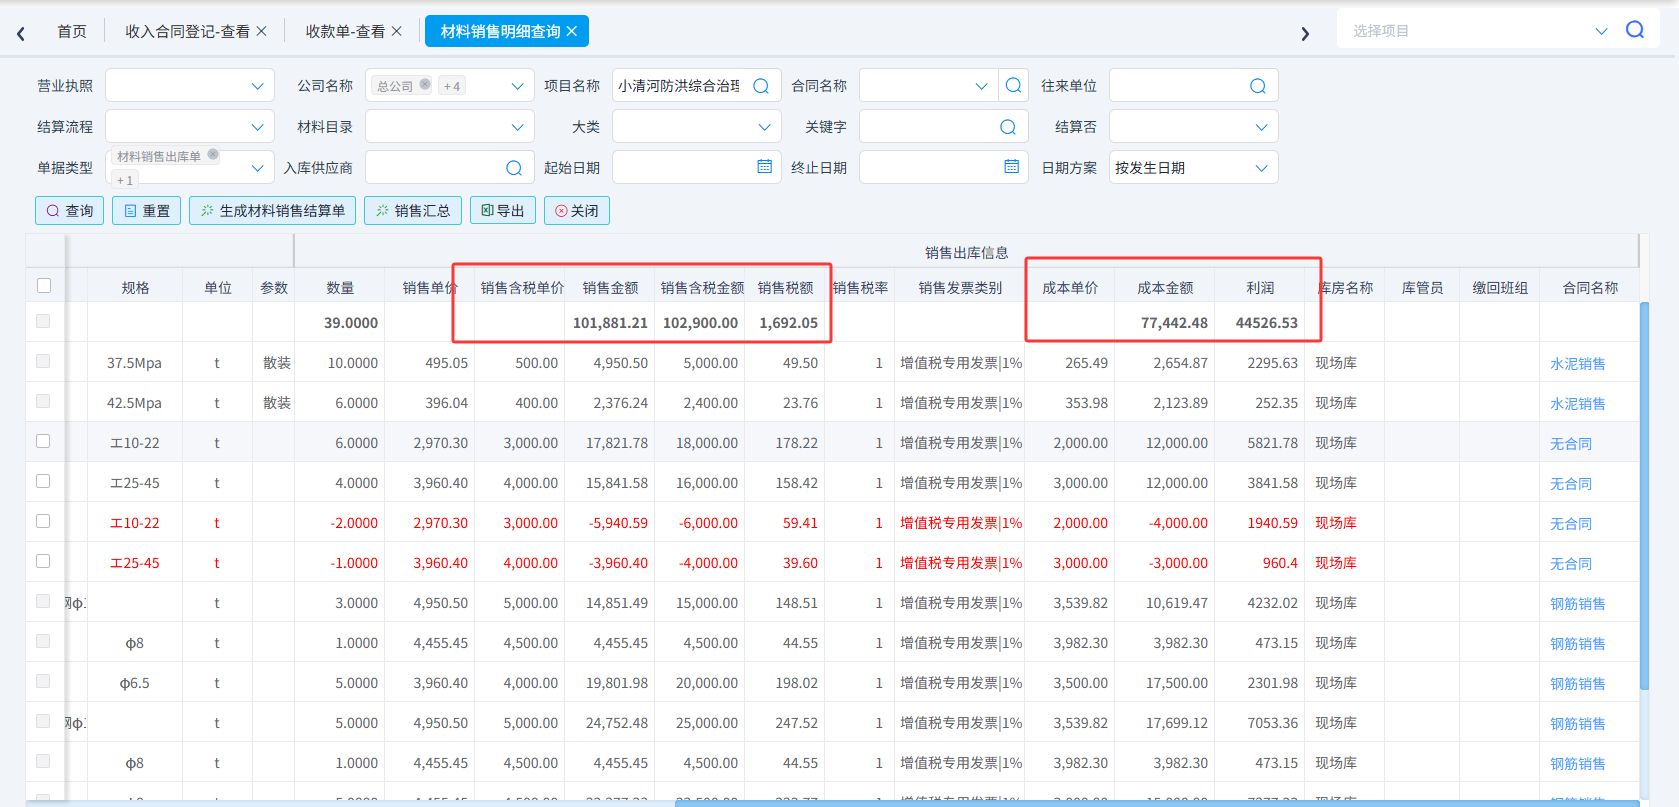Viewport: 1679px width, 807px height.
Task: Close the 收款单-查看 tab
Action: [x=397, y=31]
